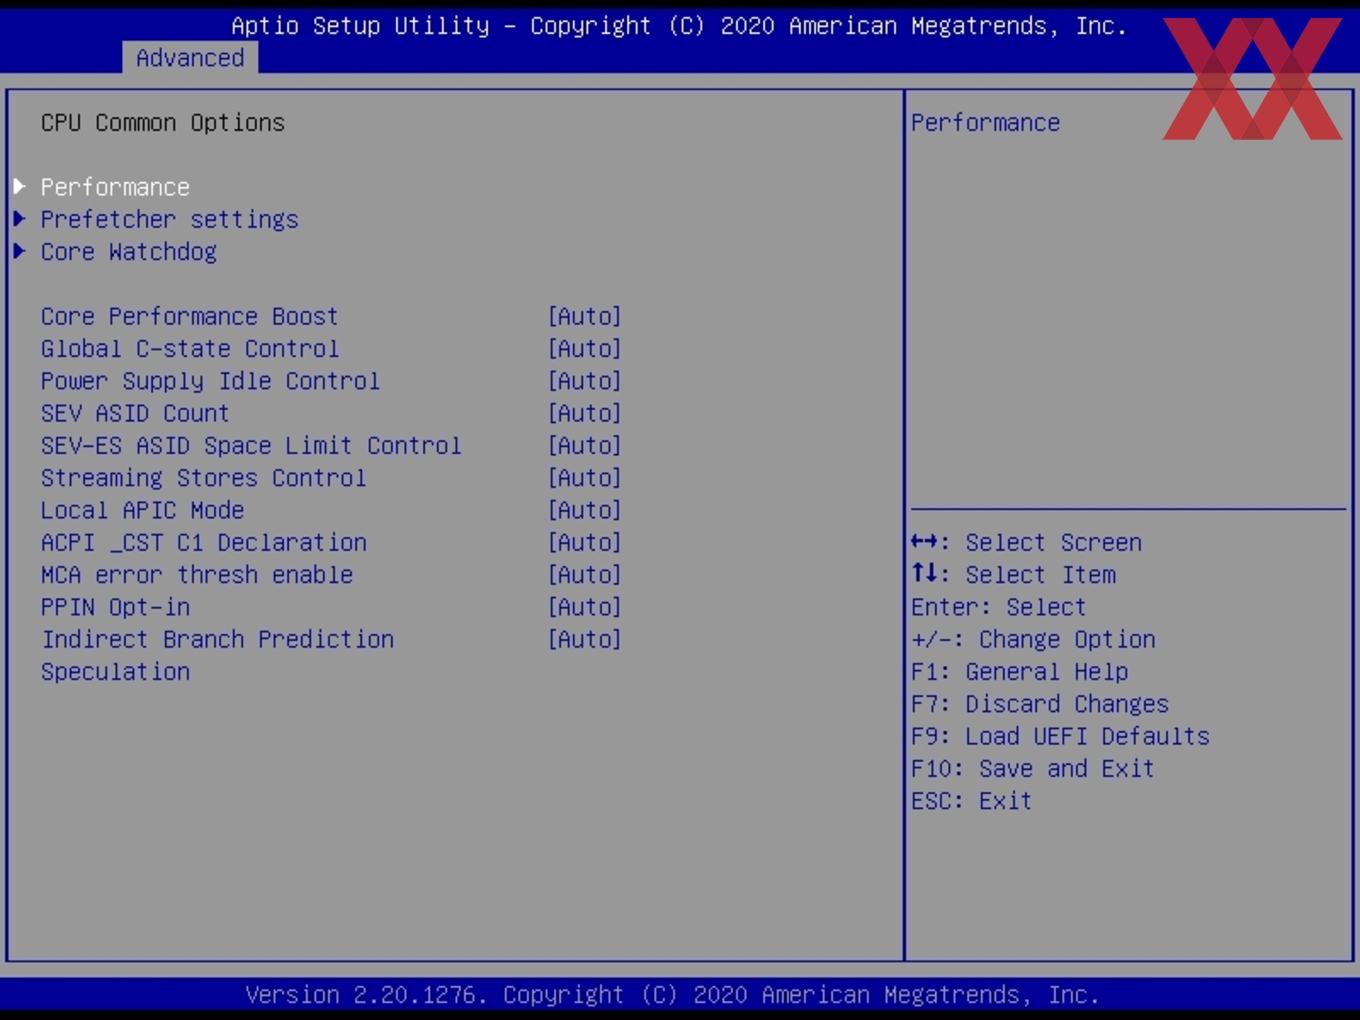1360x1020 pixels.
Task: Select the Streaming Stores Control label
Action: click(x=203, y=478)
